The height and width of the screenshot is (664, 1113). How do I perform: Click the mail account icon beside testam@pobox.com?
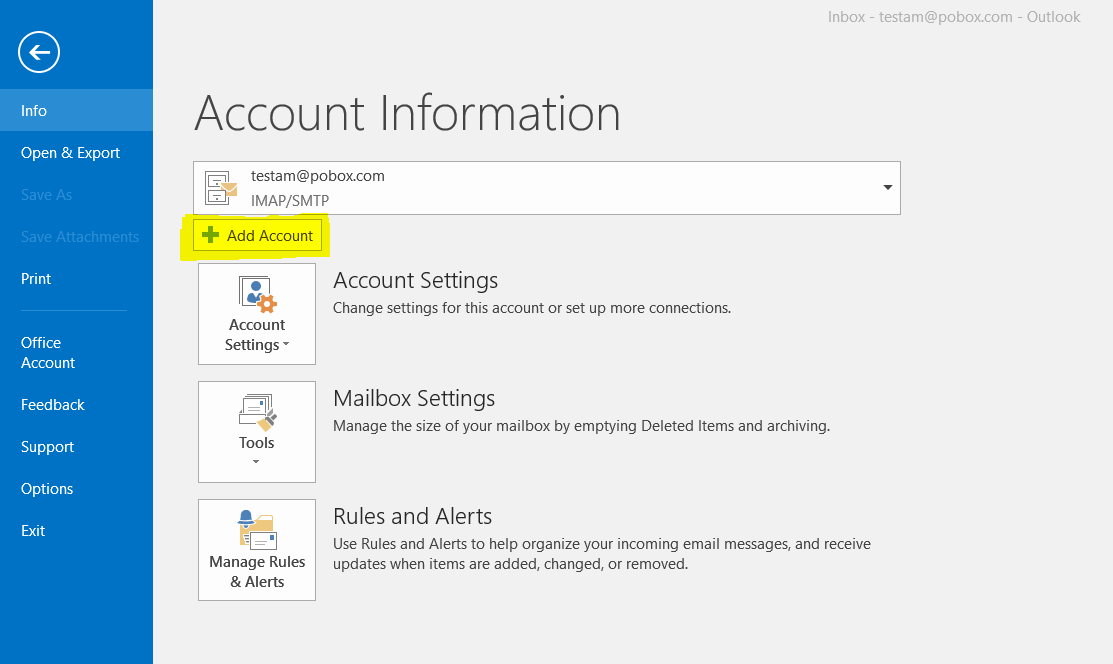point(221,188)
